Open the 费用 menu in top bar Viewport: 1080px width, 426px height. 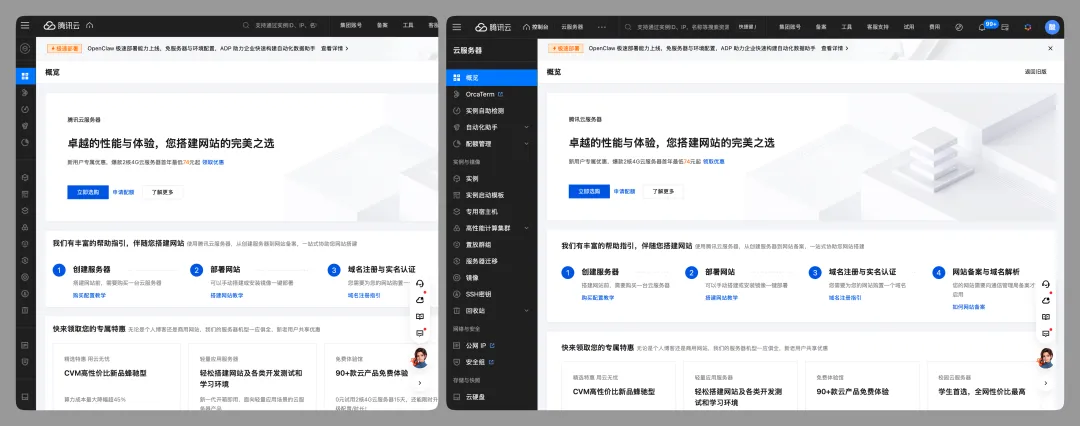(x=934, y=27)
